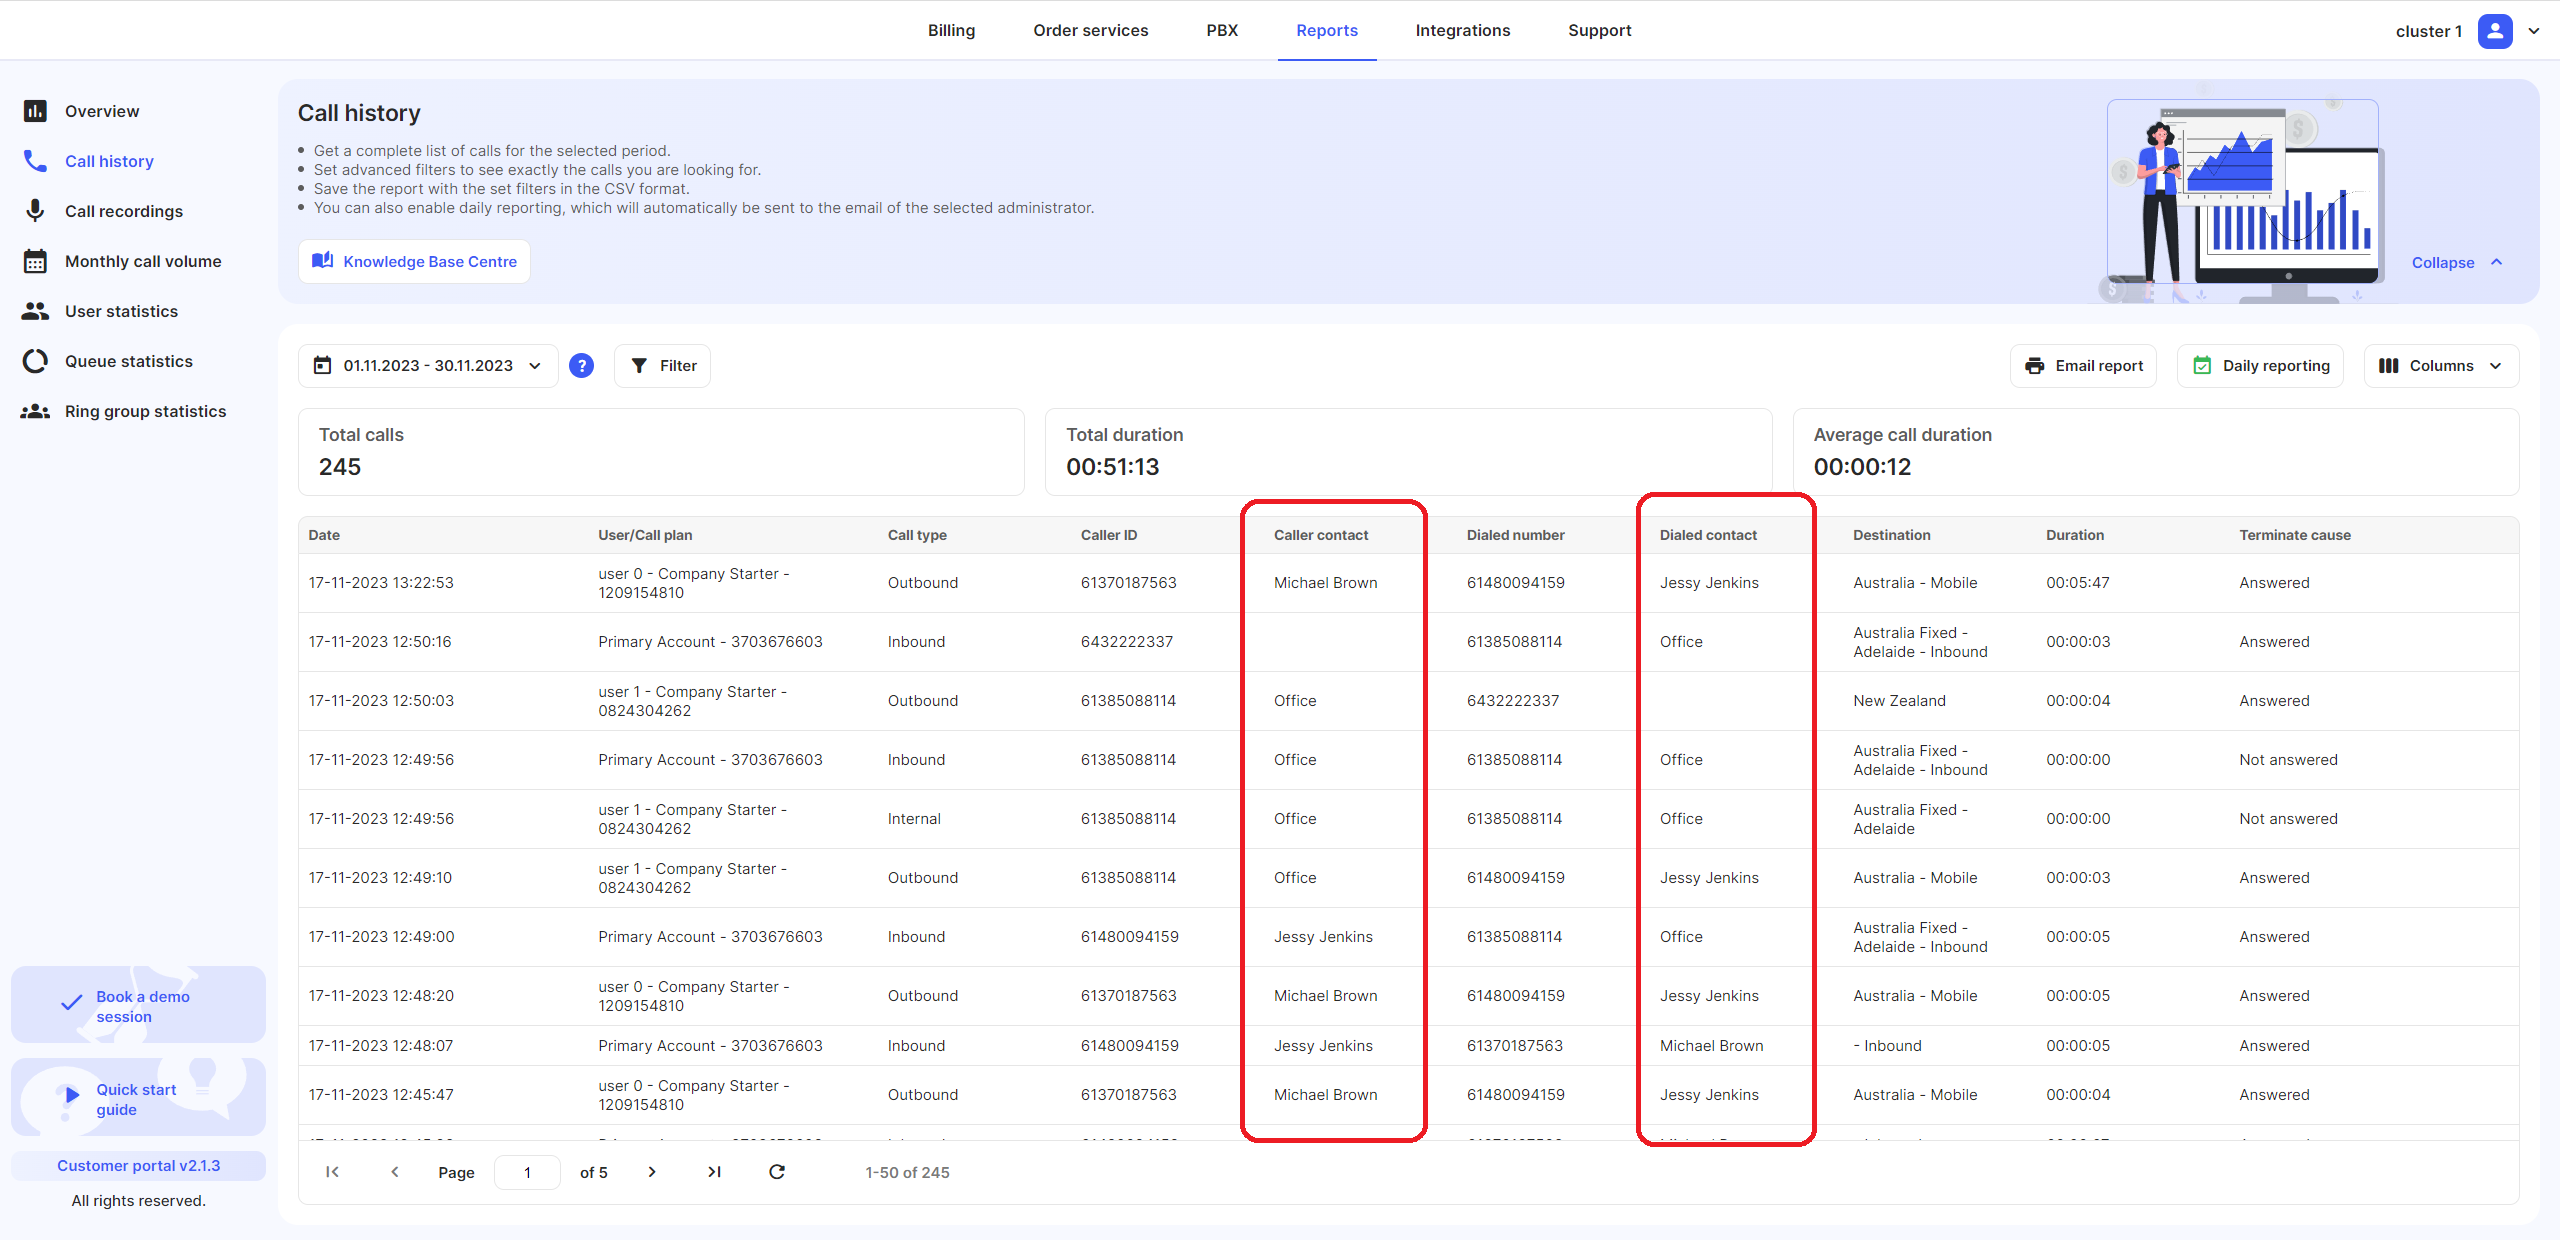The image size is (2560, 1240).
Task: Select the Reports tab
Action: tap(1327, 30)
